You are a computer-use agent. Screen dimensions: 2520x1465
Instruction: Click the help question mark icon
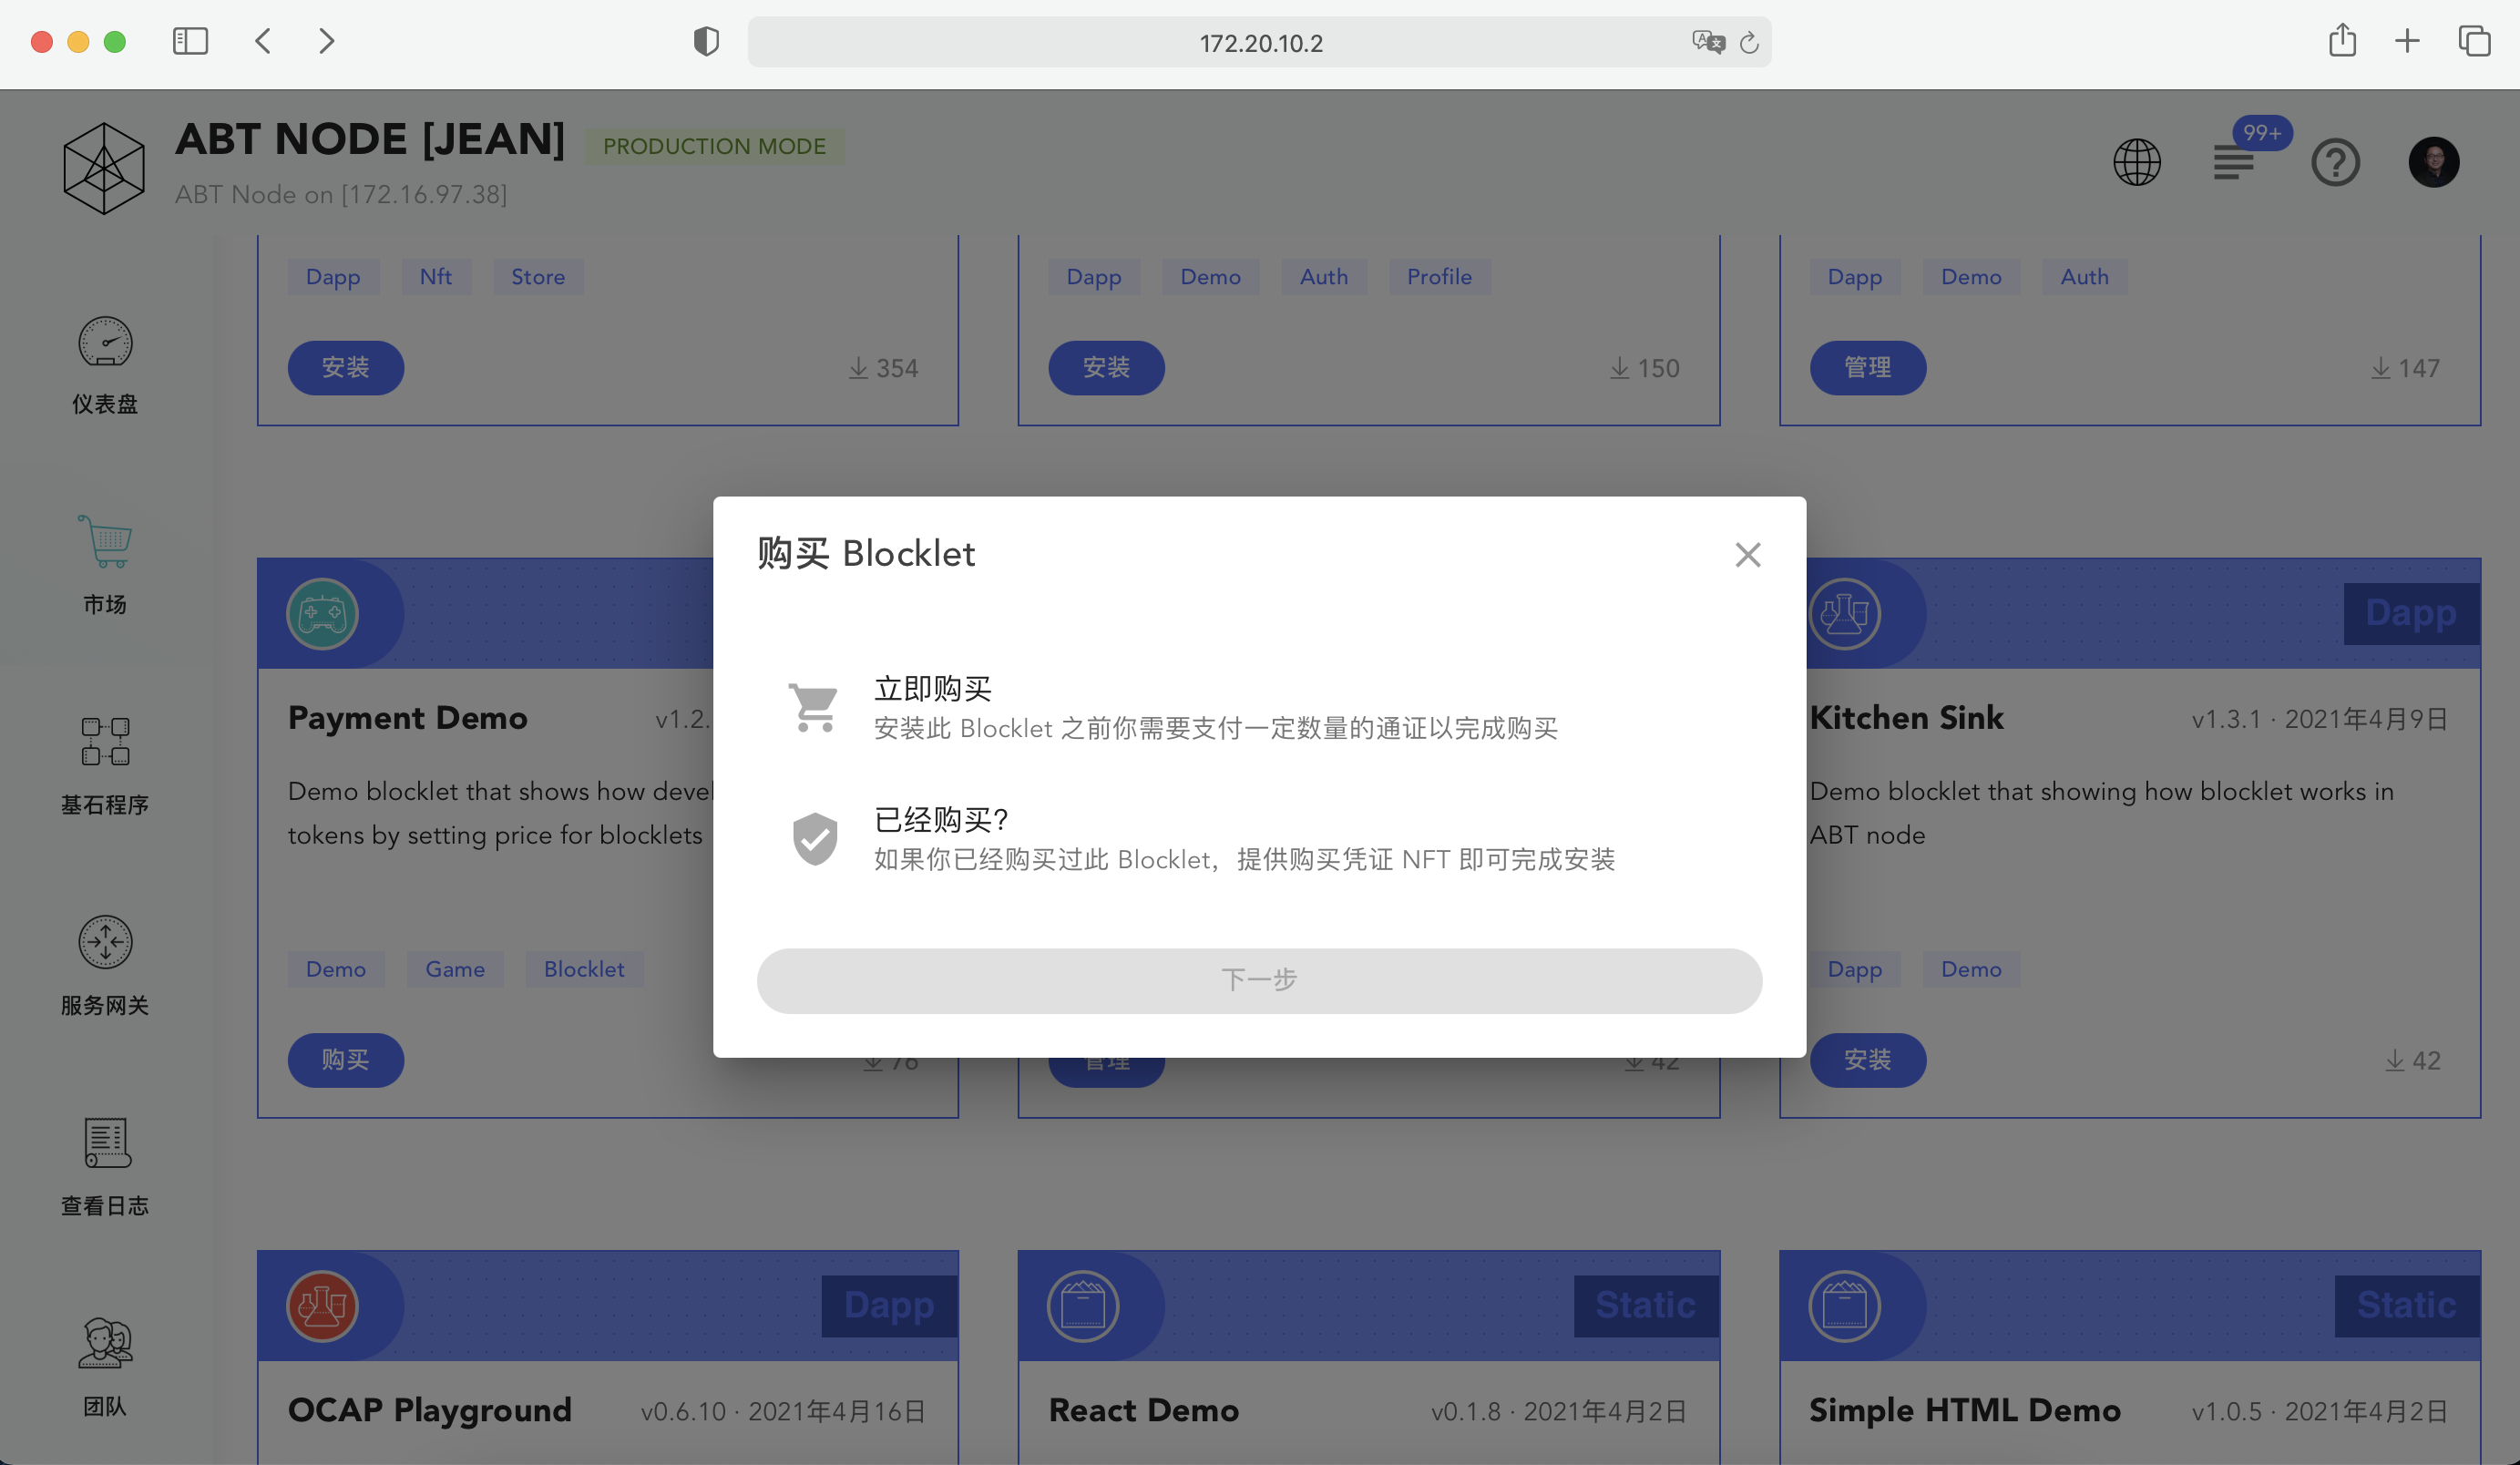coord(2335,162)
